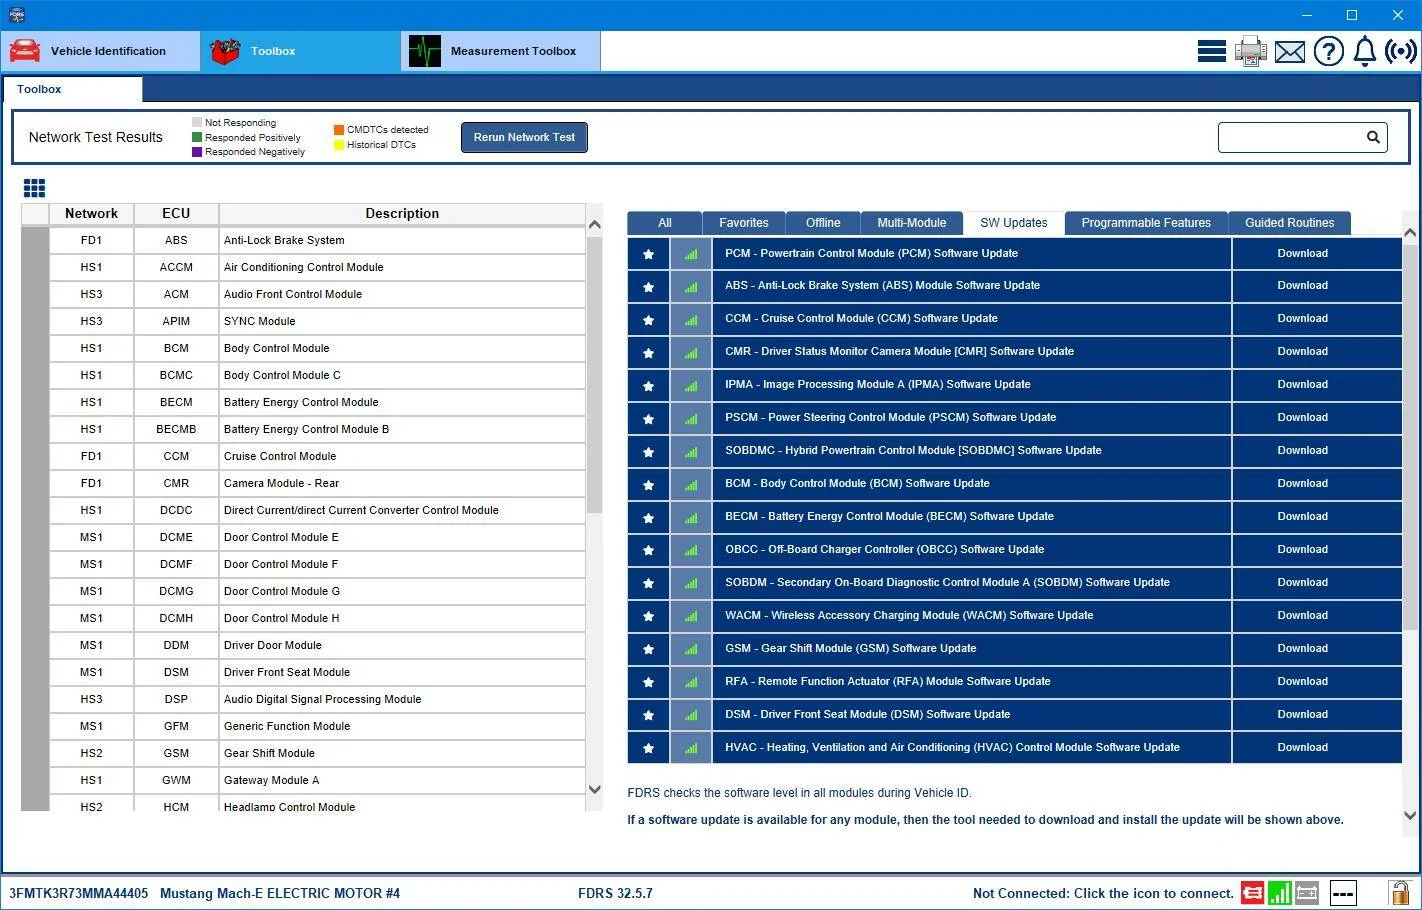The image size is (1422, 910).
Task: Sort by the ECU column header
Action: point(176,214)
